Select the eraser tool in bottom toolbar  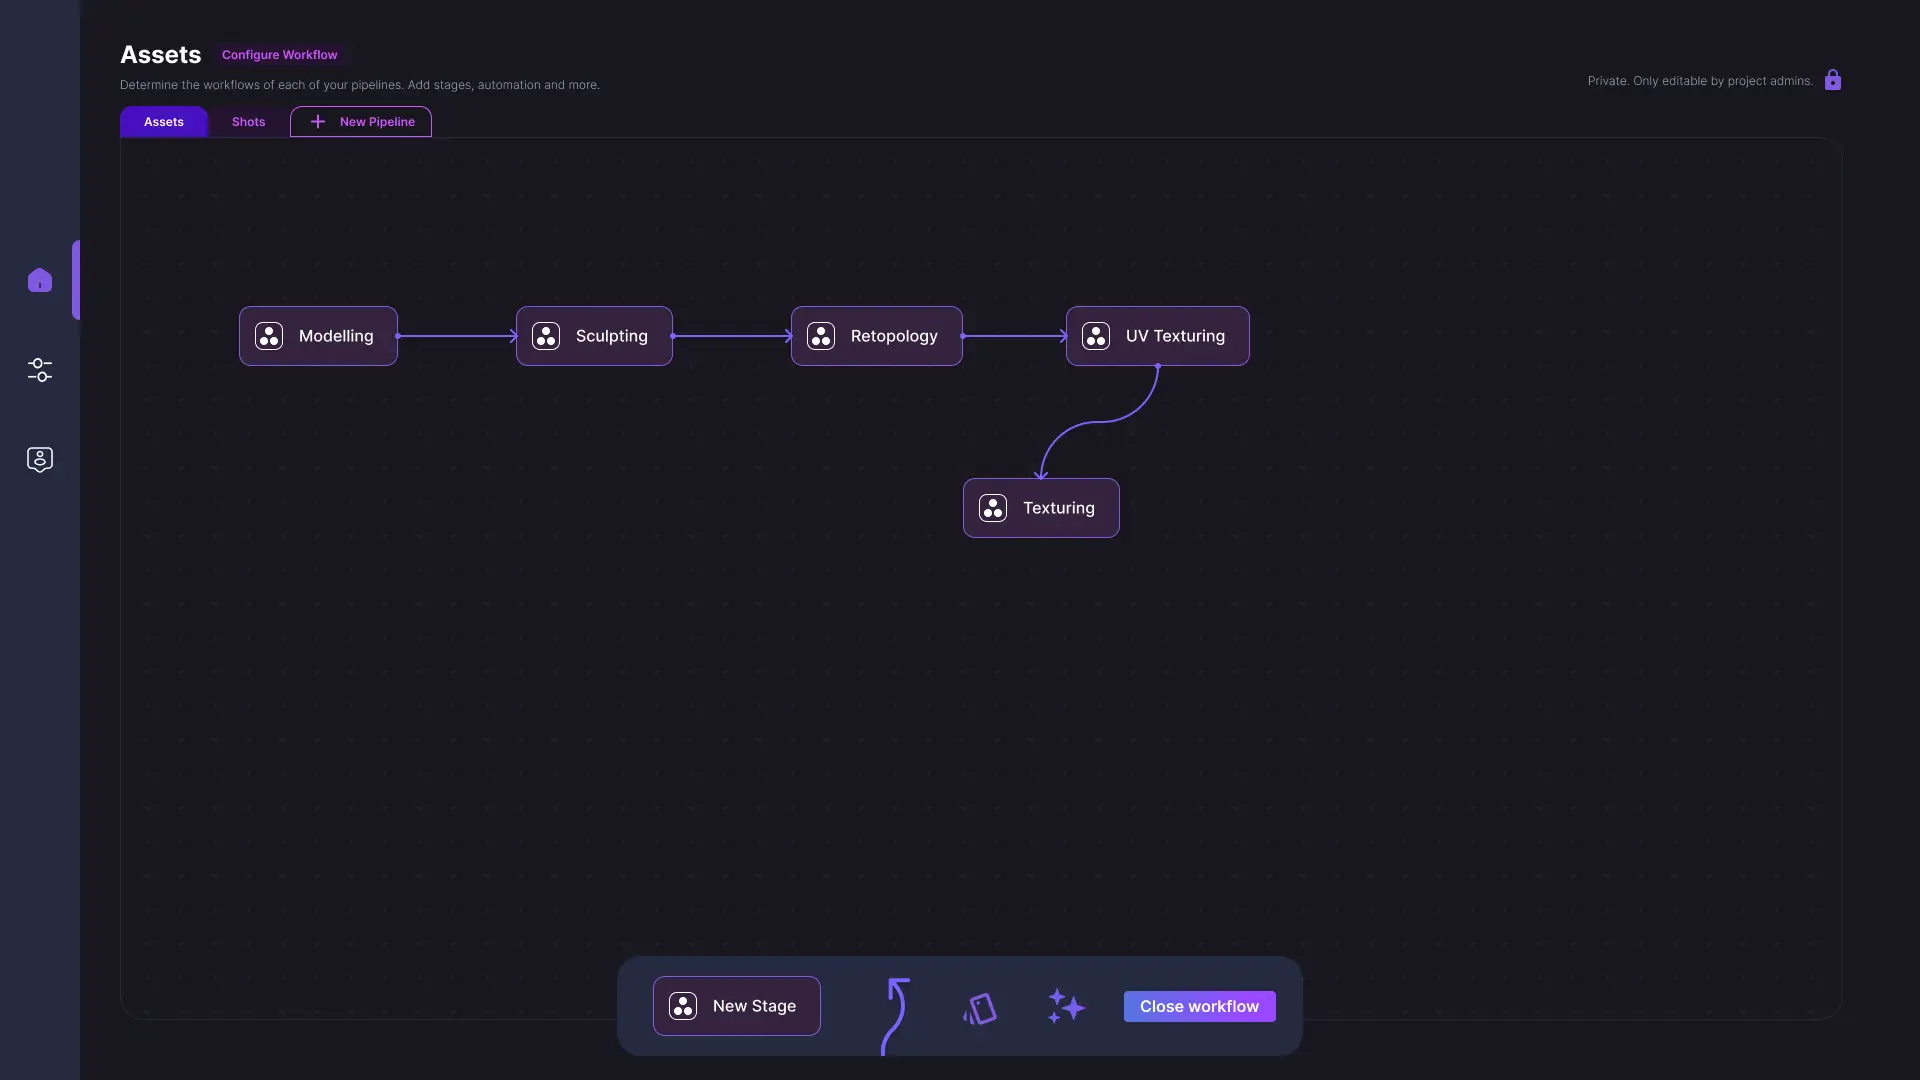coord(980,1008)
